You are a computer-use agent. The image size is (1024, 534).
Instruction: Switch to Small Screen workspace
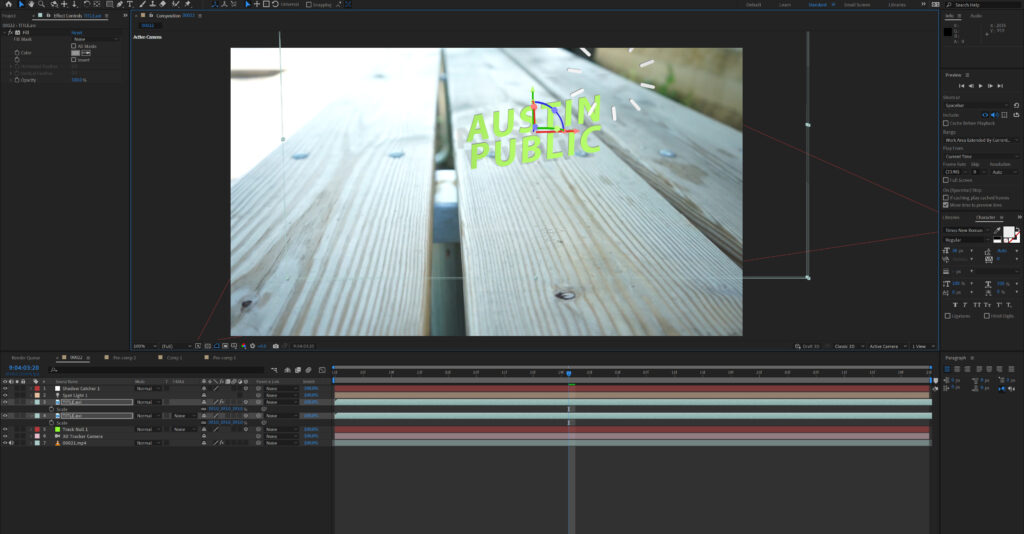(x=857, y=5)
